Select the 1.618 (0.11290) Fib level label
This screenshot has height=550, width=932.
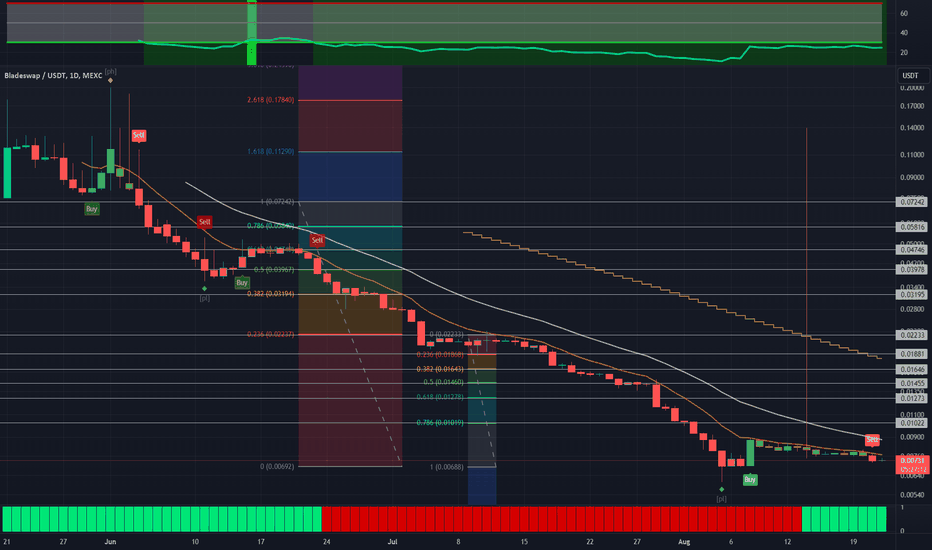[270, 152]
